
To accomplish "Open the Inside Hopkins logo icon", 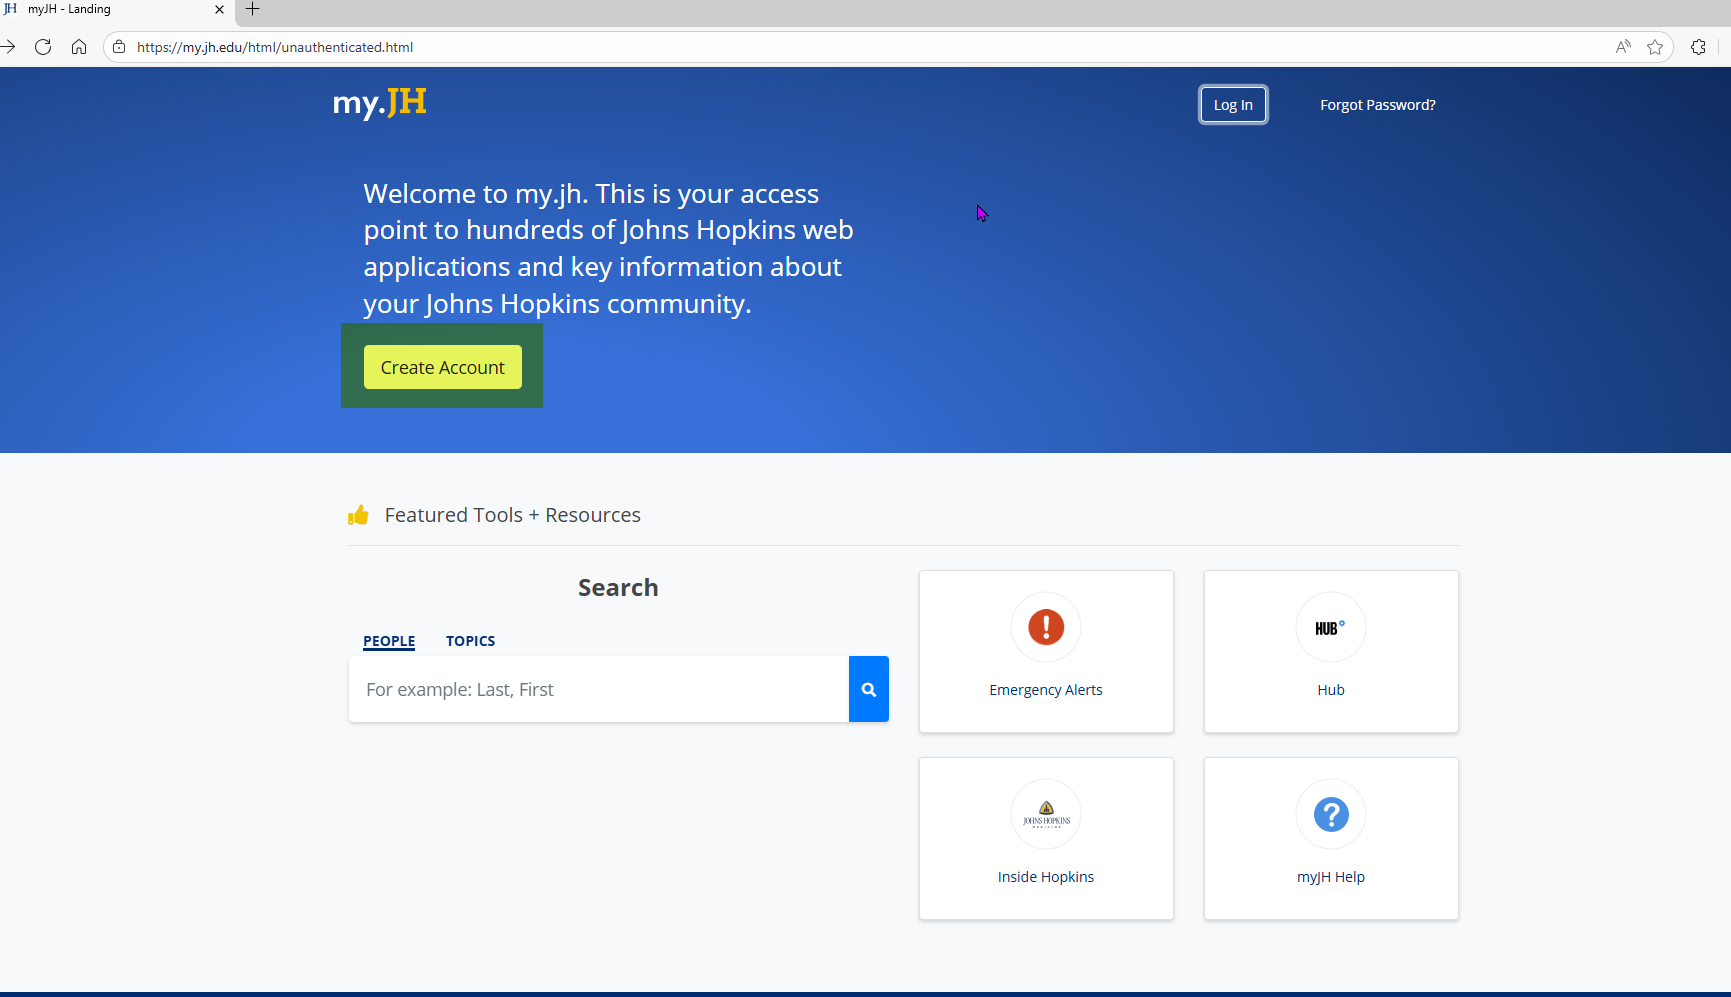I will point(1046,814).
